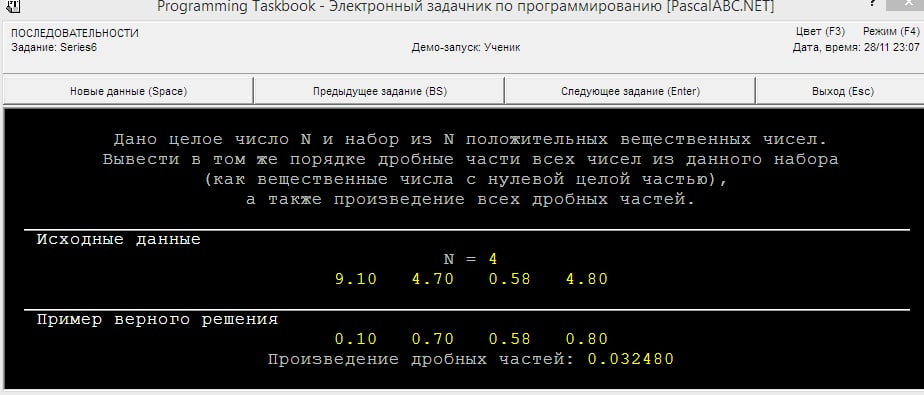Select the input value 4.80
The height and width of the screenshot is (395, 924).
point(587,279)
